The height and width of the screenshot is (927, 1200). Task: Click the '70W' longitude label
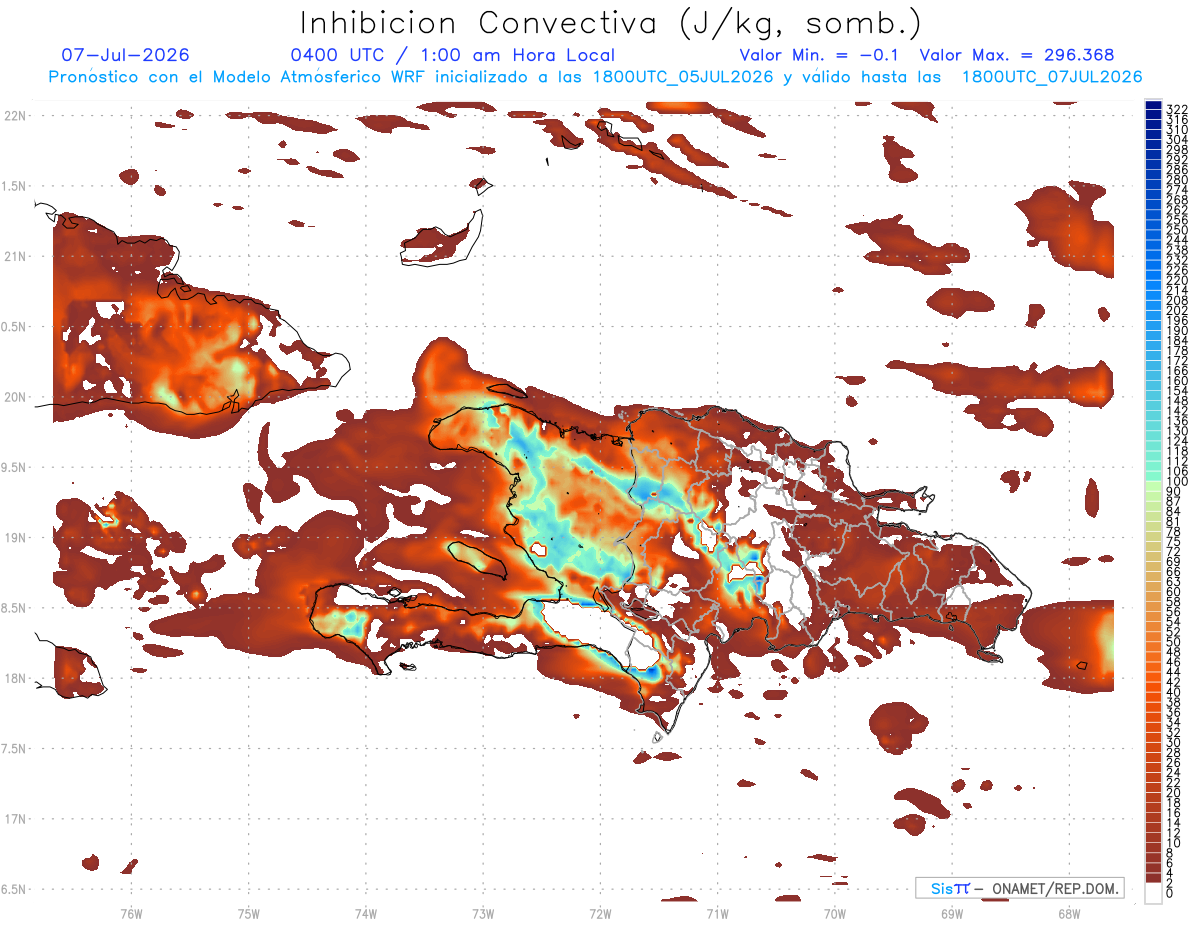pos(835,914)
